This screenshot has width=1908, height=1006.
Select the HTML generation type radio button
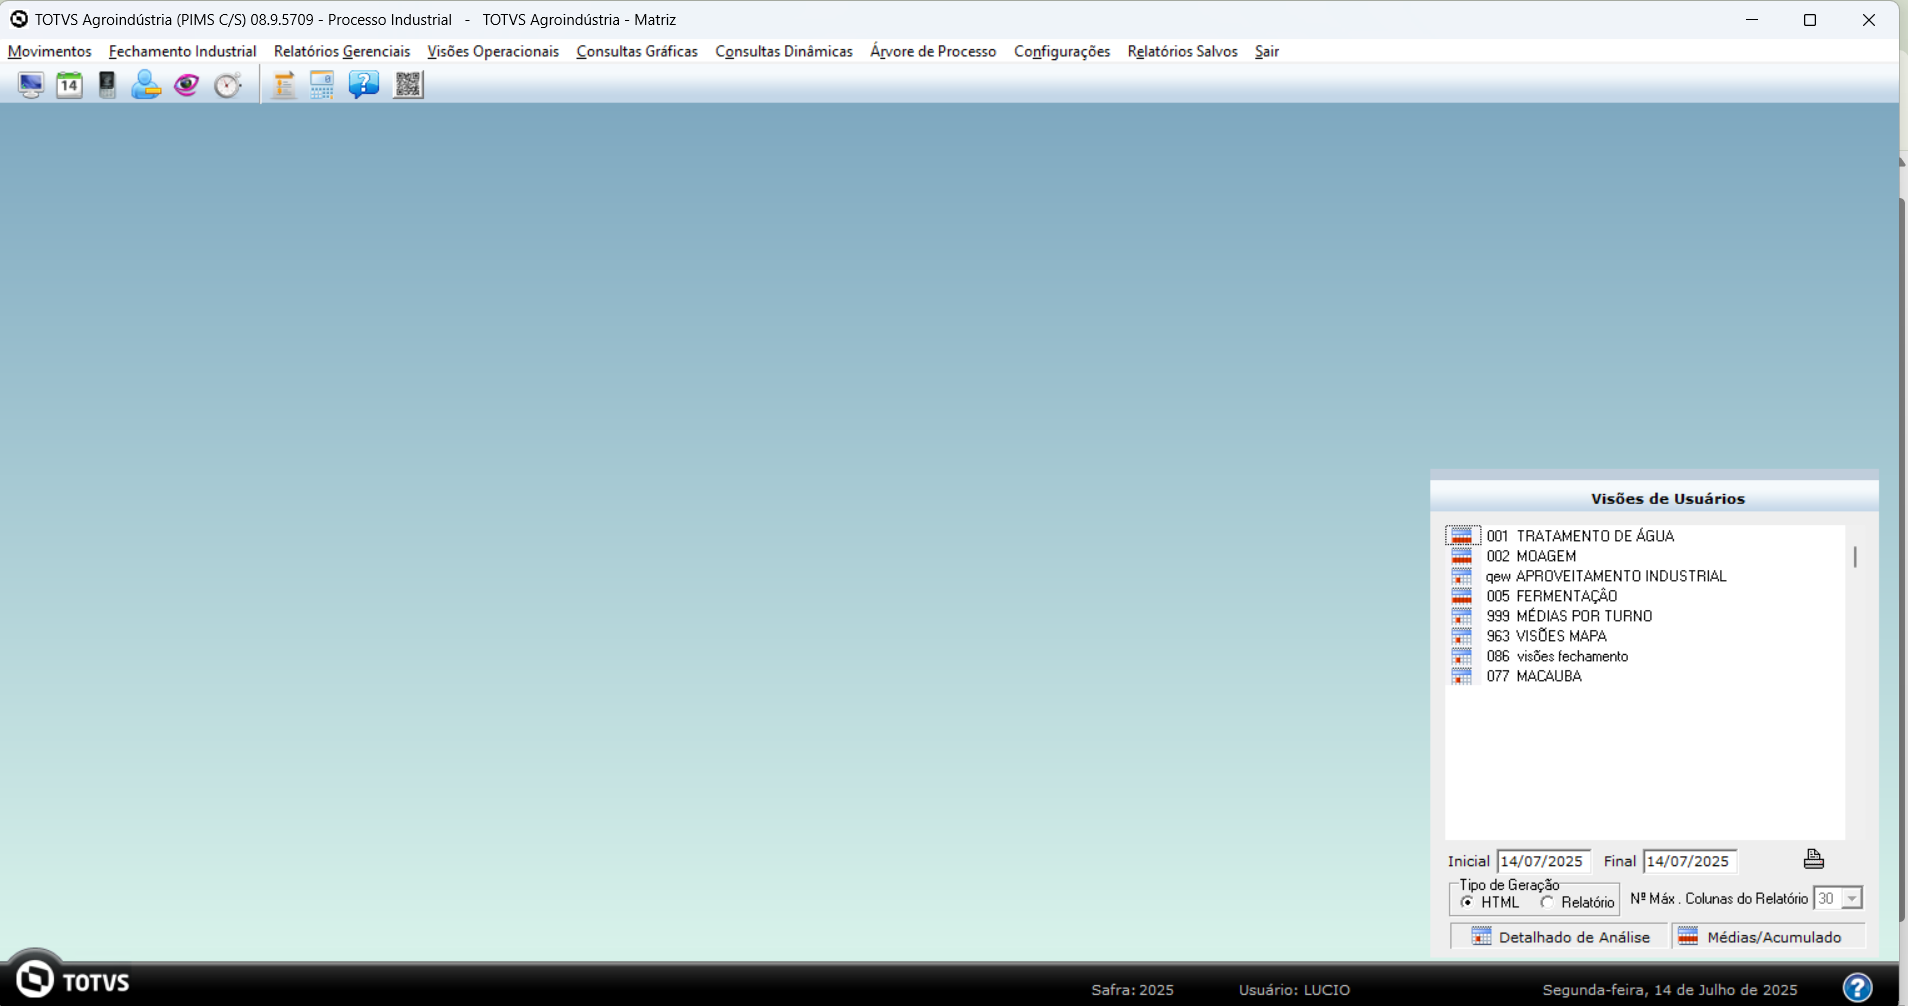[x=1467, y=902]
